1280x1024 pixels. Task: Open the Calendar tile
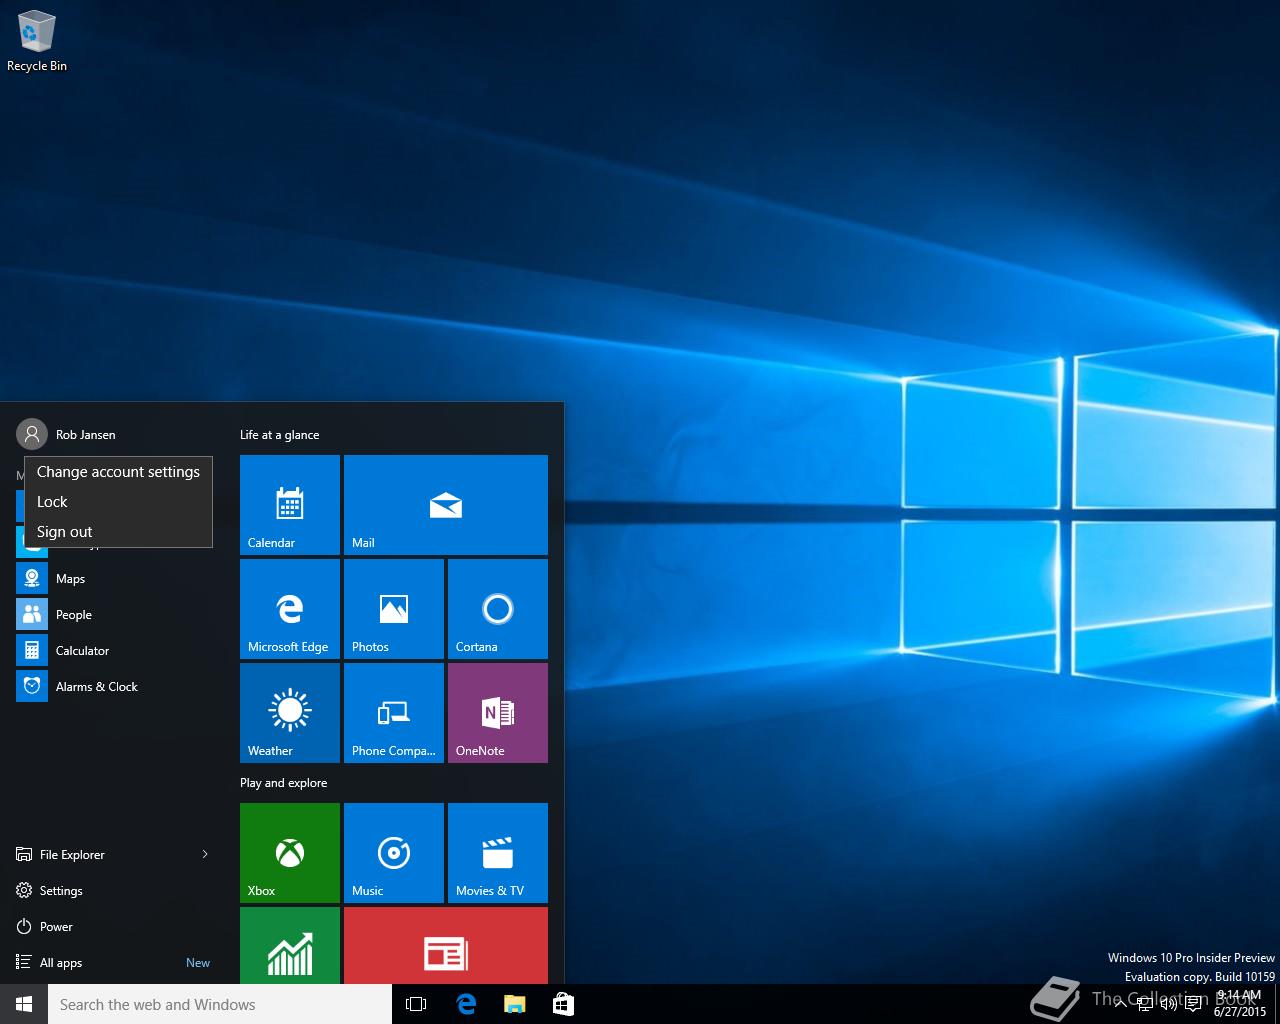click(290, 505)
